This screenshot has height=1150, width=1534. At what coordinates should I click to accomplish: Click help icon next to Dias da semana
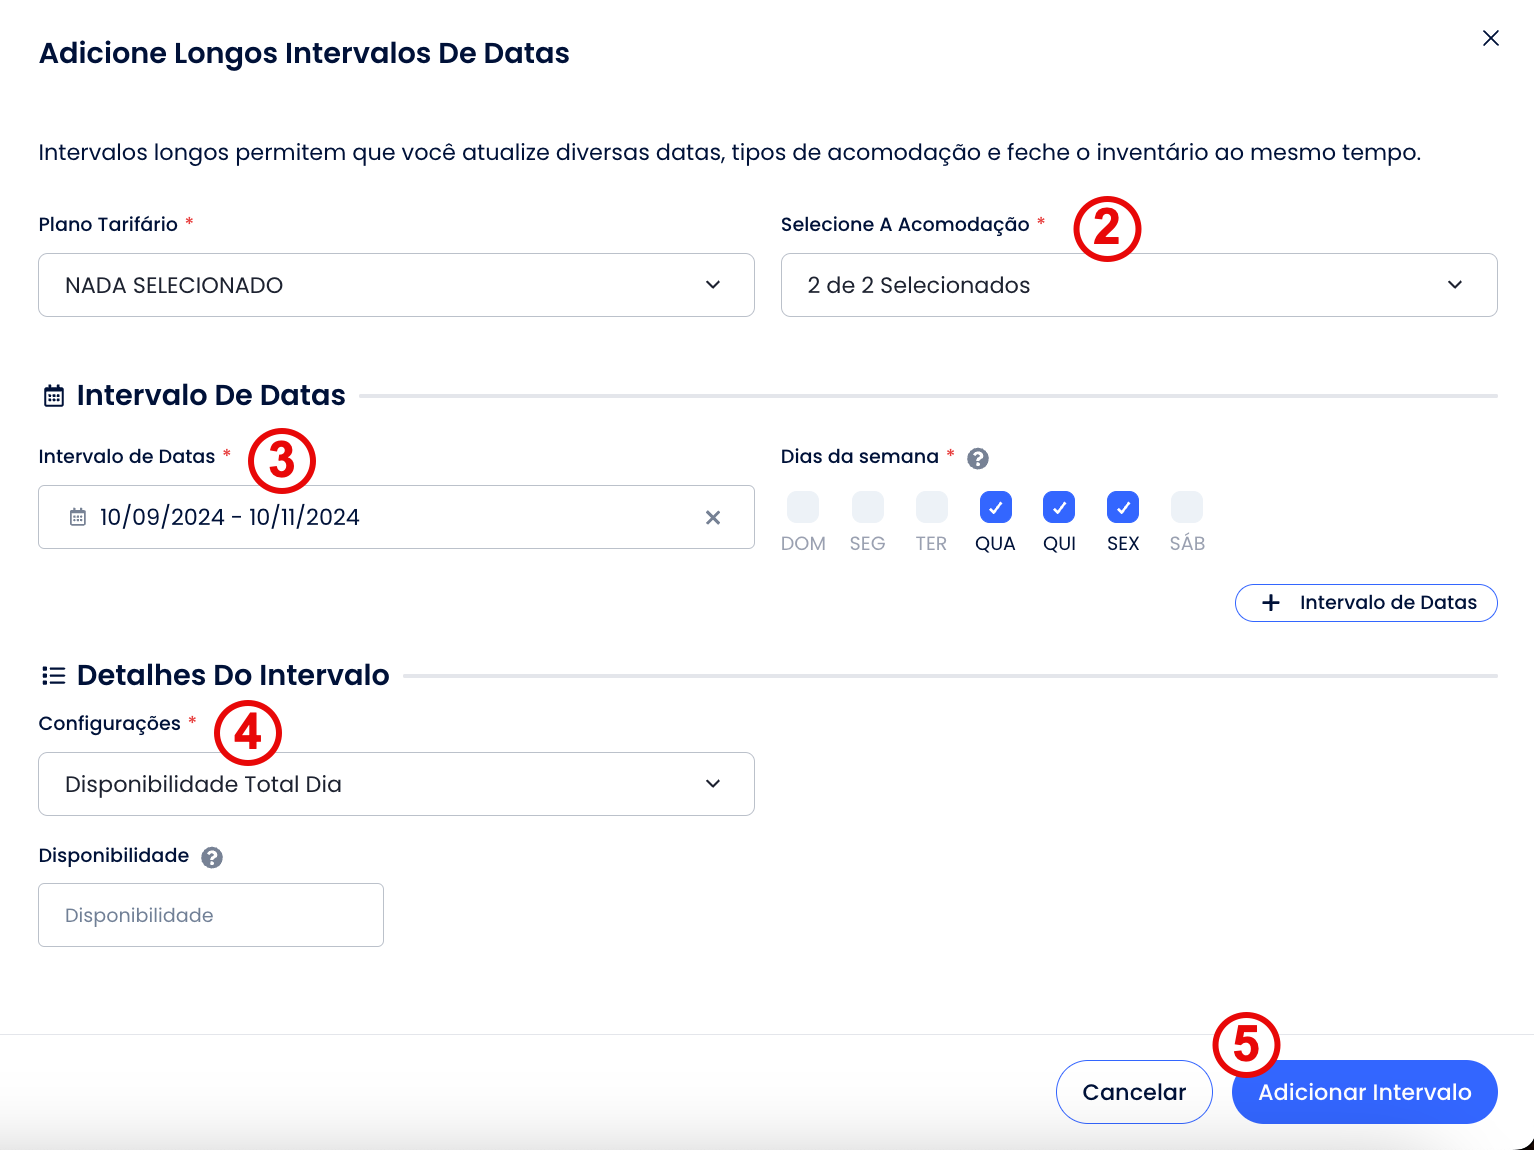[x=978, y=458]
